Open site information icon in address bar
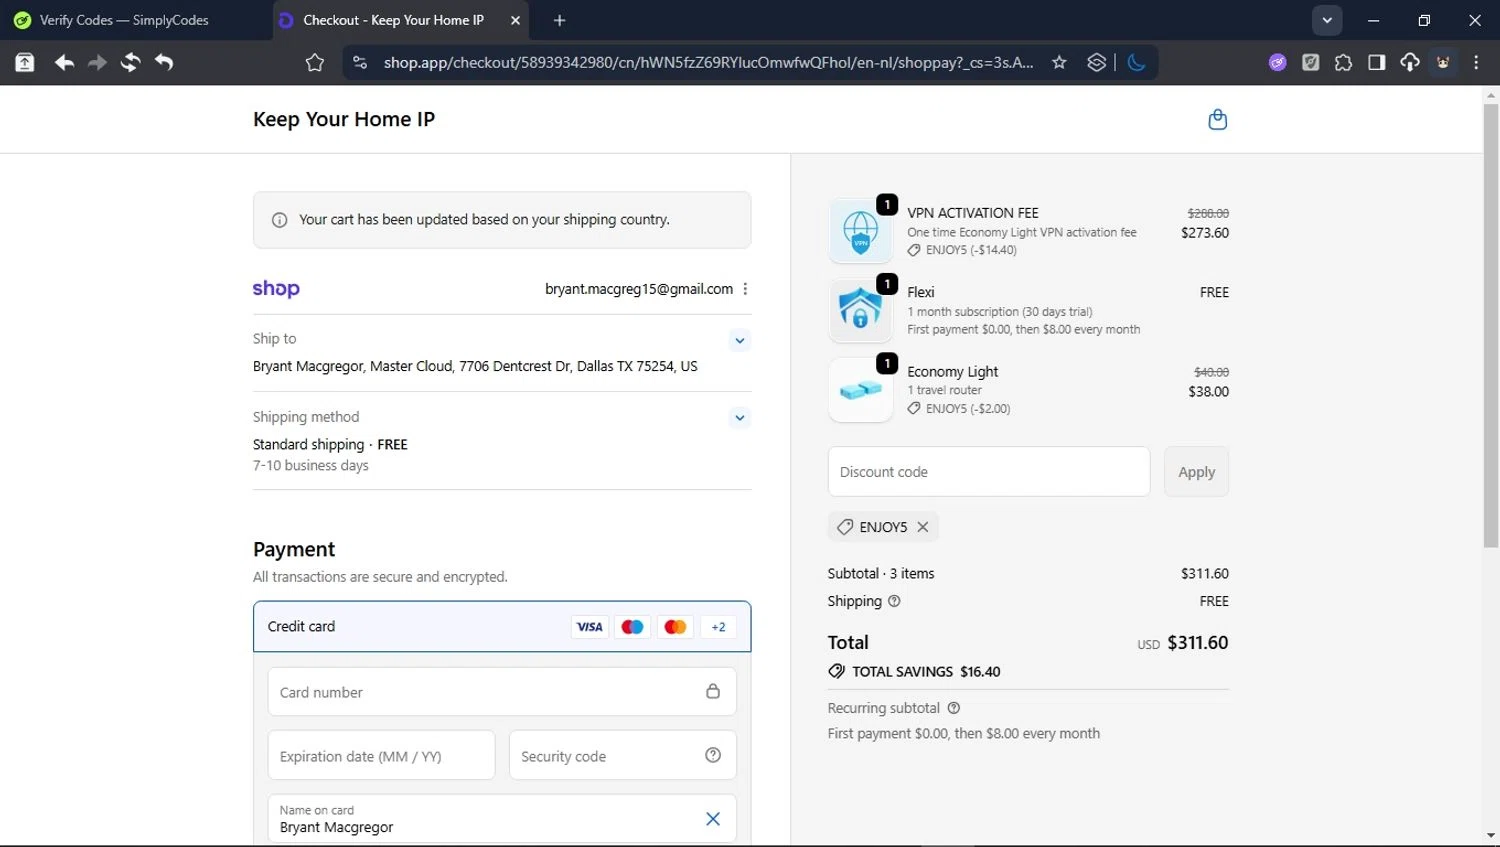Image resolution: width=1500 pixels, height=847 pixels. (x=361, y=62)
